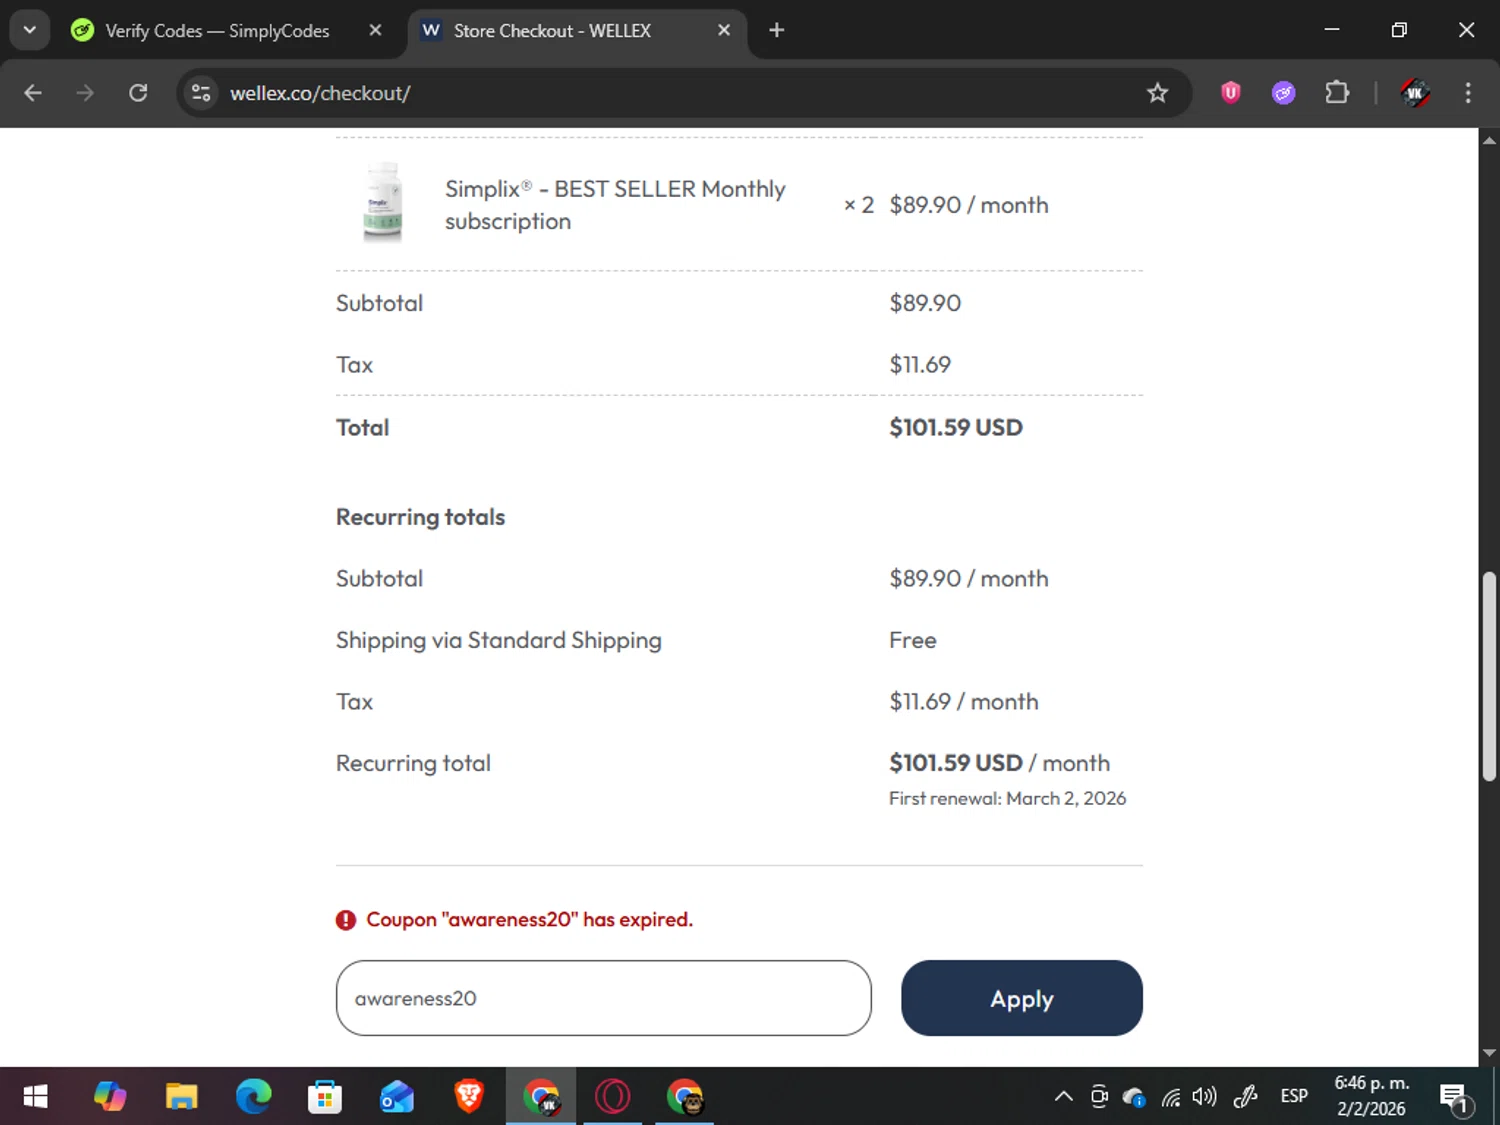1500x1125 pixels.
Task: Switch to Verify Codes — SimplyCodes tab
Action: pyautogui.click(x=217, y=31)
